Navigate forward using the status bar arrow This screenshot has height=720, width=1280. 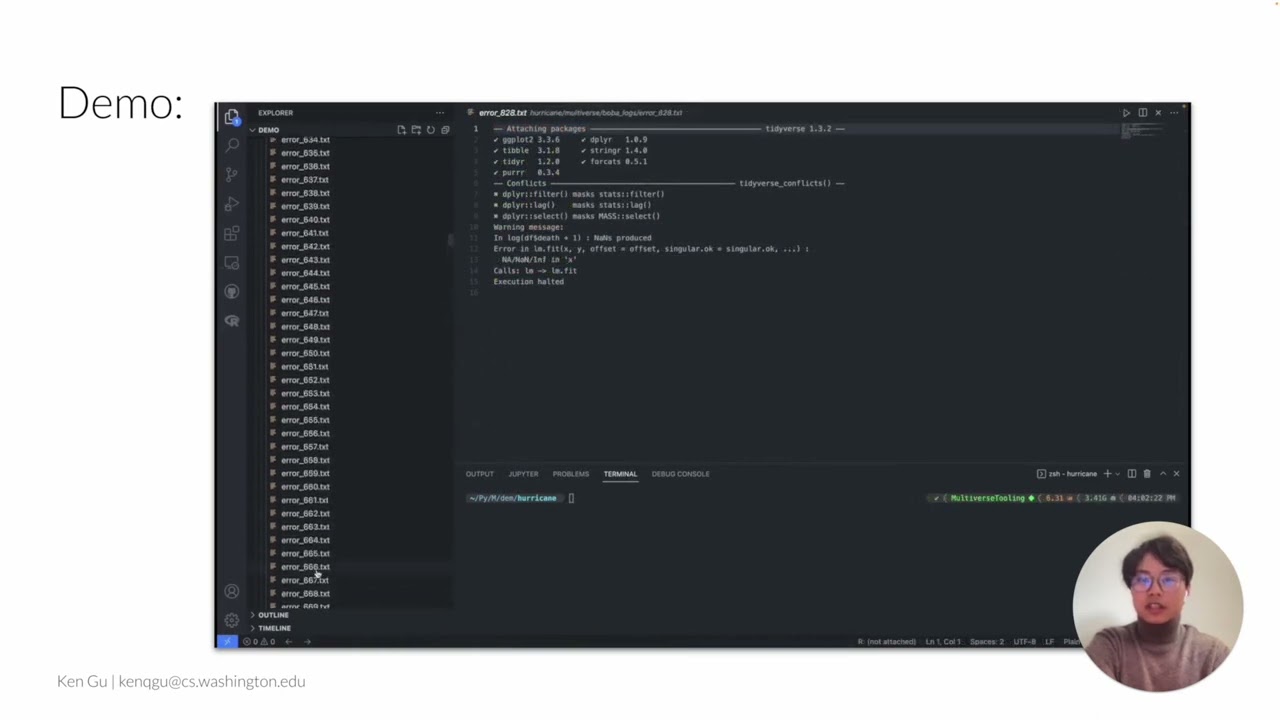click(x=307, y=641)
